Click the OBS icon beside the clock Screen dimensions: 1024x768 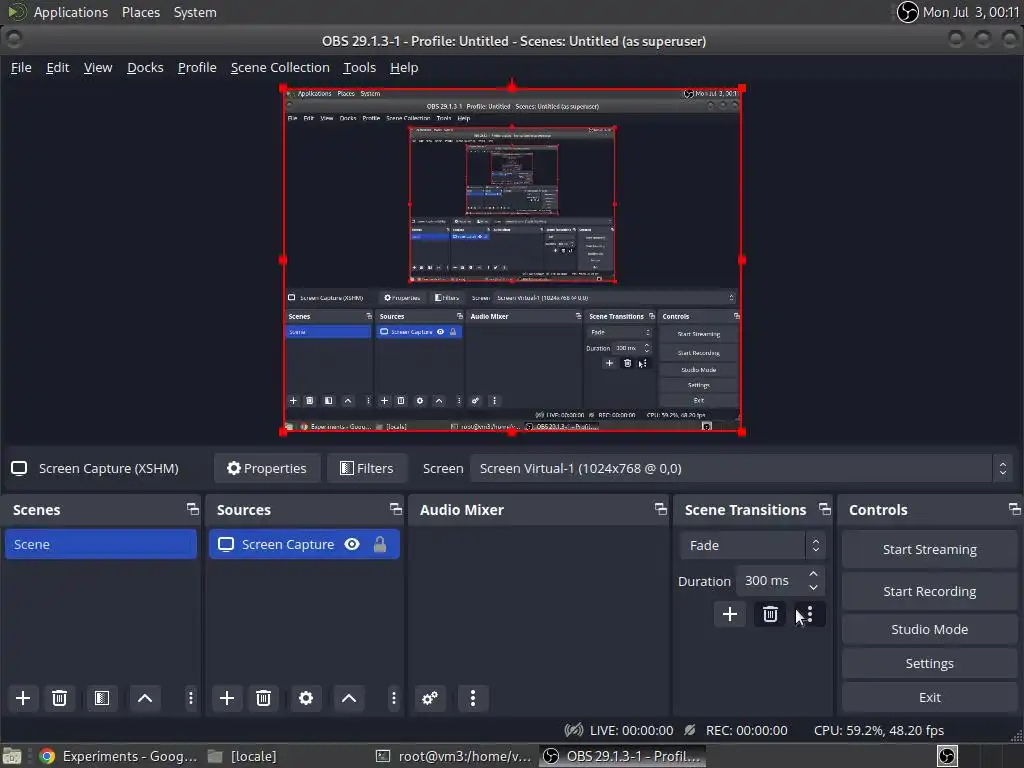(x=907, y=12)
